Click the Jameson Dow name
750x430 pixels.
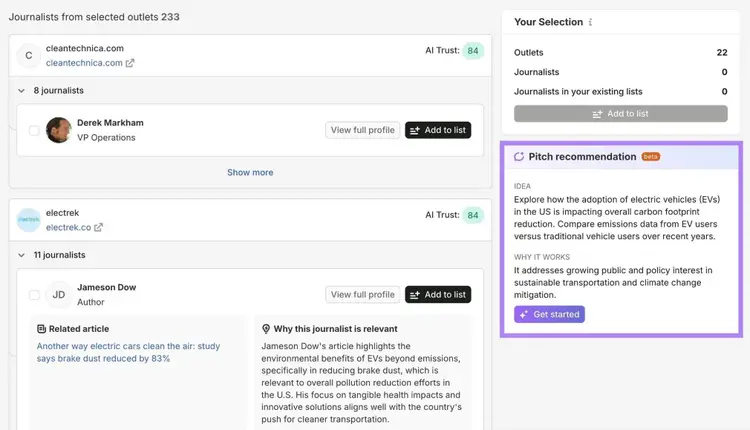107,287
